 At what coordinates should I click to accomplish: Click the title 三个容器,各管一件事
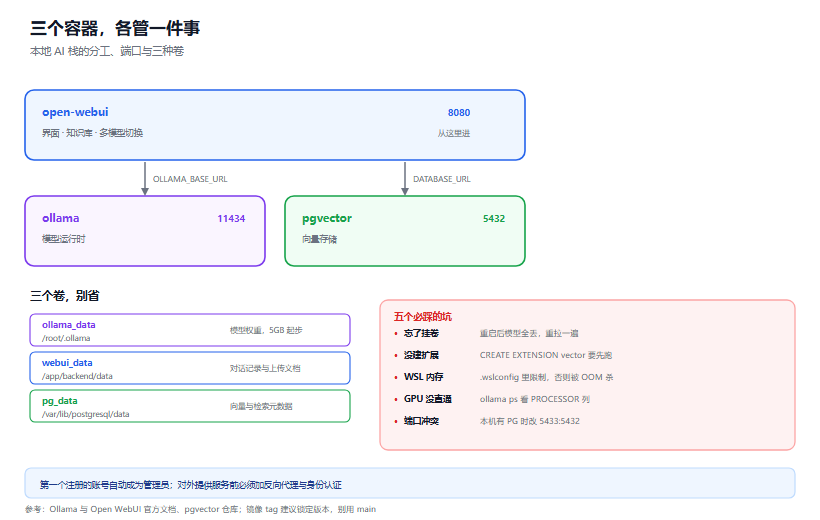pyautogui.click(x=115, y=28)
